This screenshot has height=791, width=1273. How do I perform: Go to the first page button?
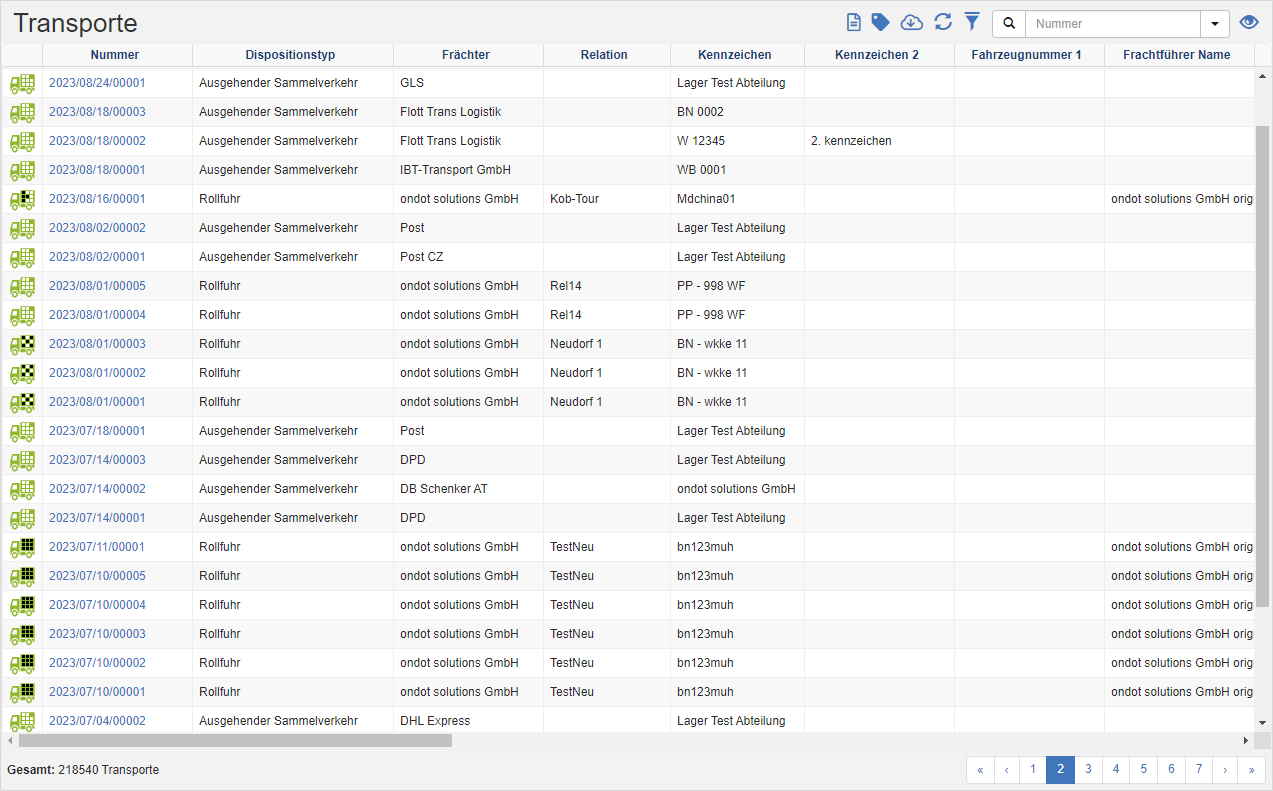[980, 769]
